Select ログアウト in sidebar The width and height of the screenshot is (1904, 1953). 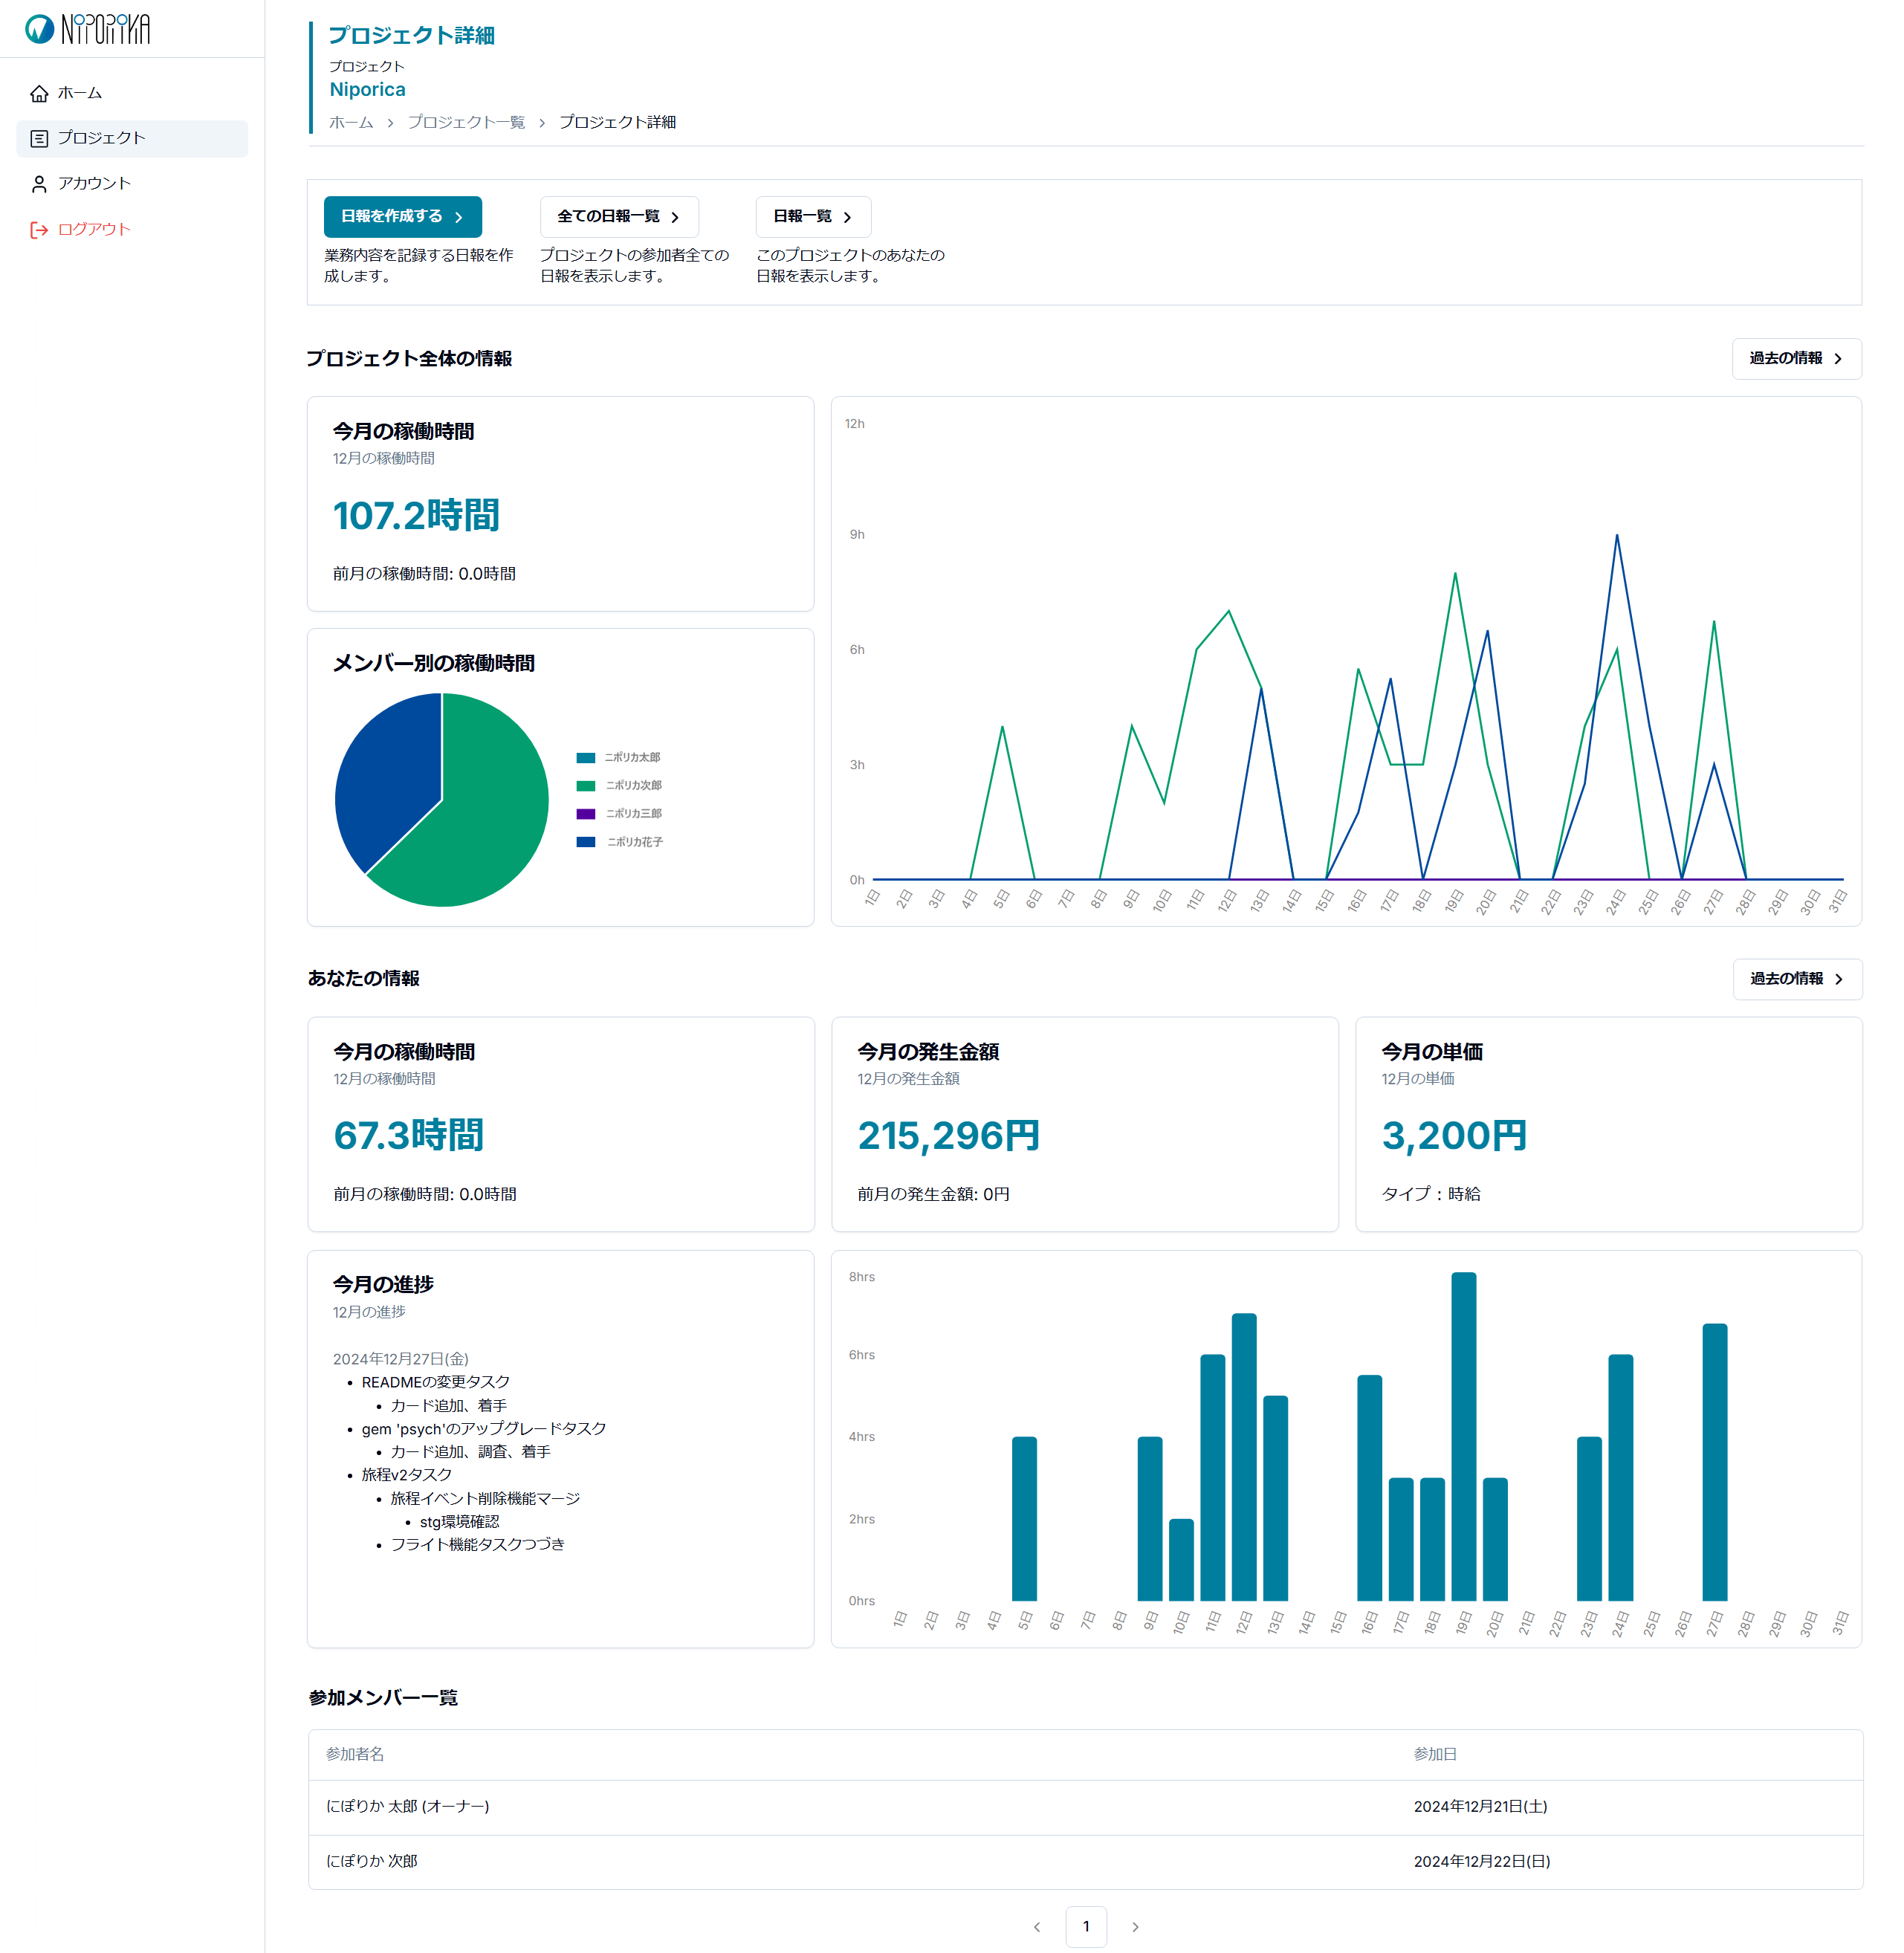94,230
